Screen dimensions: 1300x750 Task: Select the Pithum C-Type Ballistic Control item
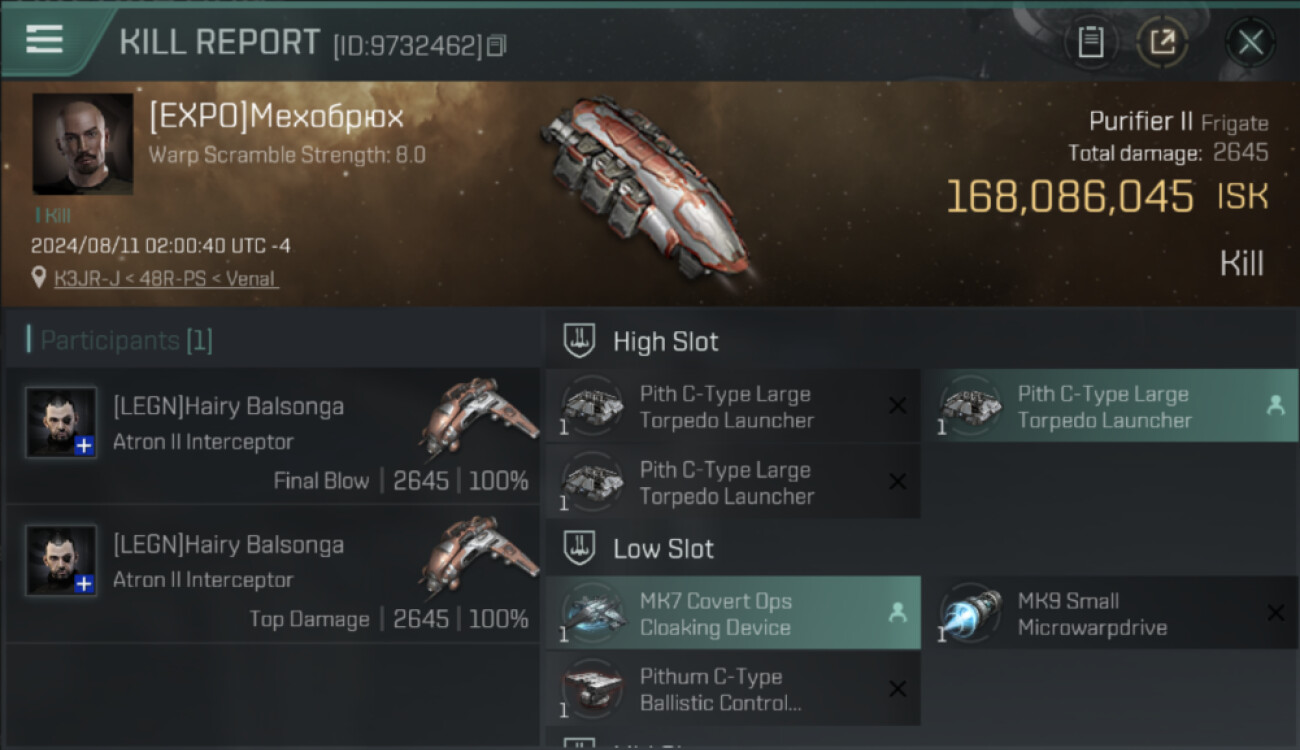[732, 689]
